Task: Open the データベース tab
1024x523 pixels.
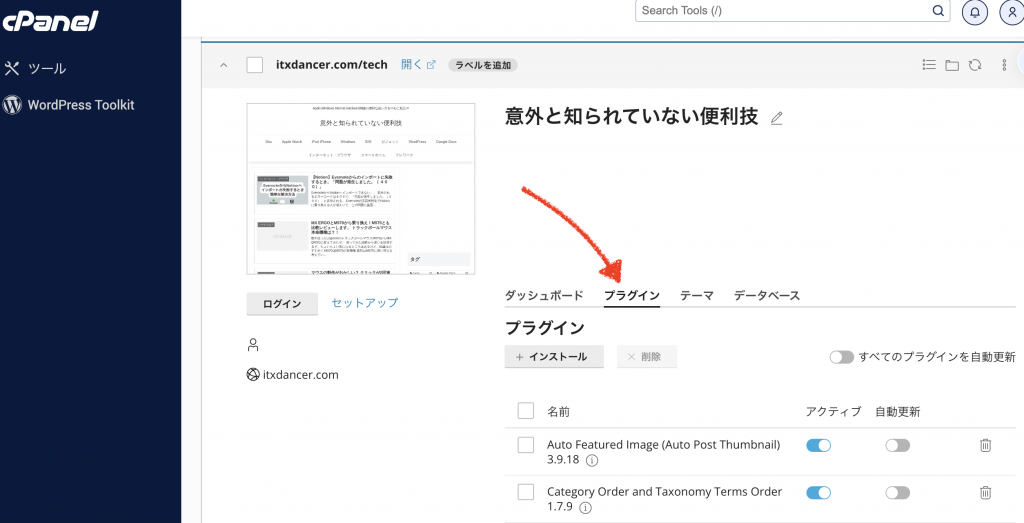Action: click(766, 295)
